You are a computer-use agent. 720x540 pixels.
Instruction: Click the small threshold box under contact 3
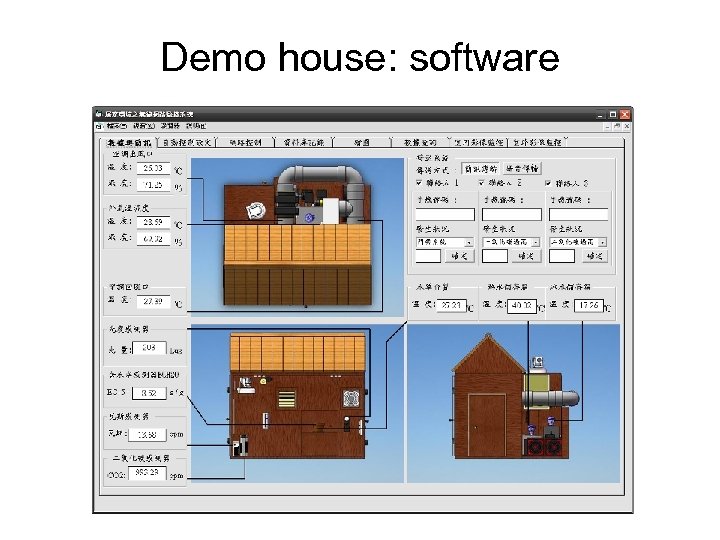562,256
